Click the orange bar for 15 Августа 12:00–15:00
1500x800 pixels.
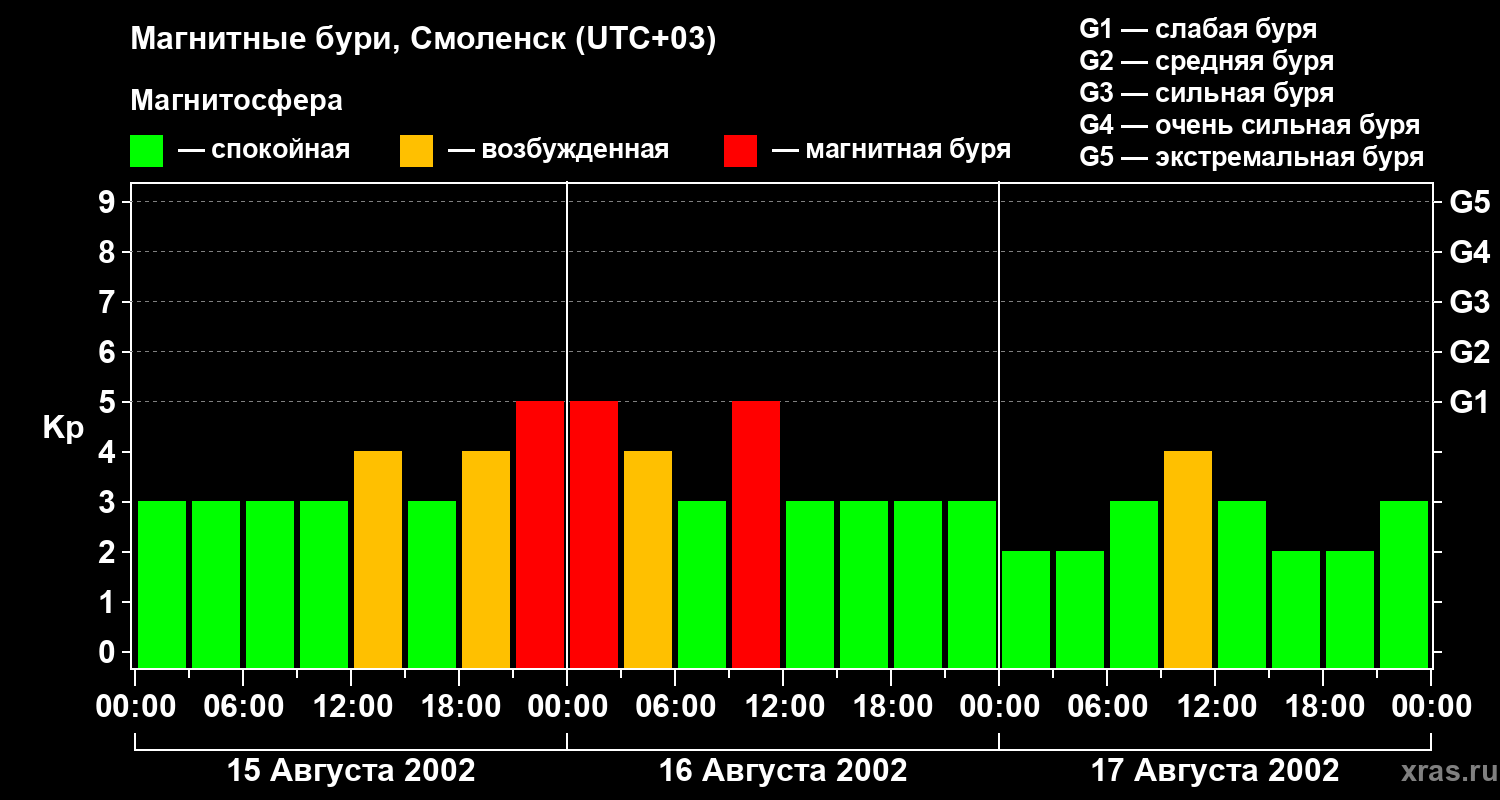click(378, 559)
